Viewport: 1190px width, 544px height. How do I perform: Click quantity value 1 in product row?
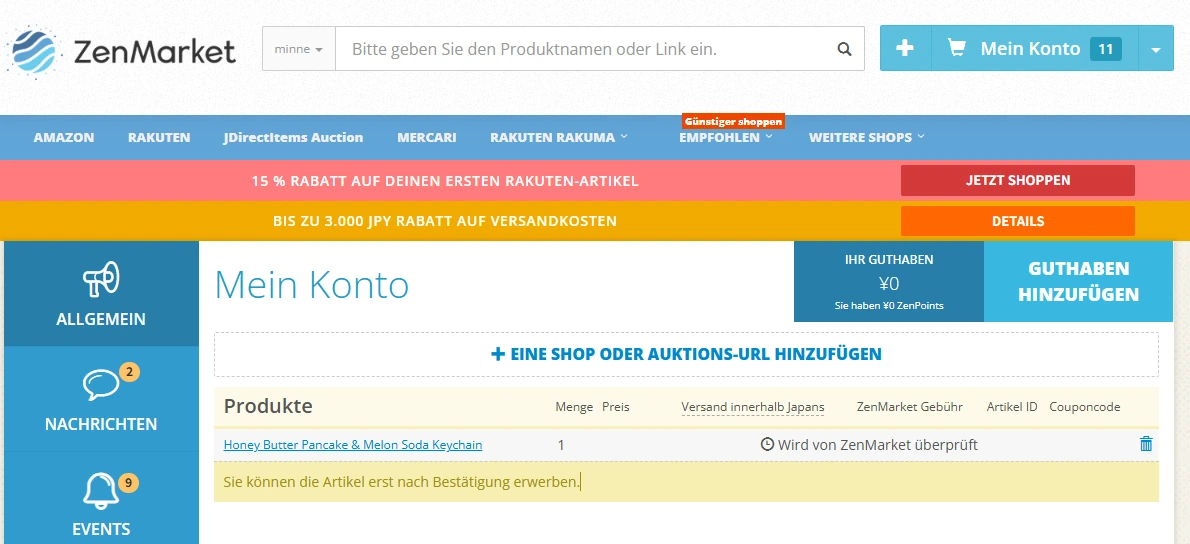[x=561, y=445]
